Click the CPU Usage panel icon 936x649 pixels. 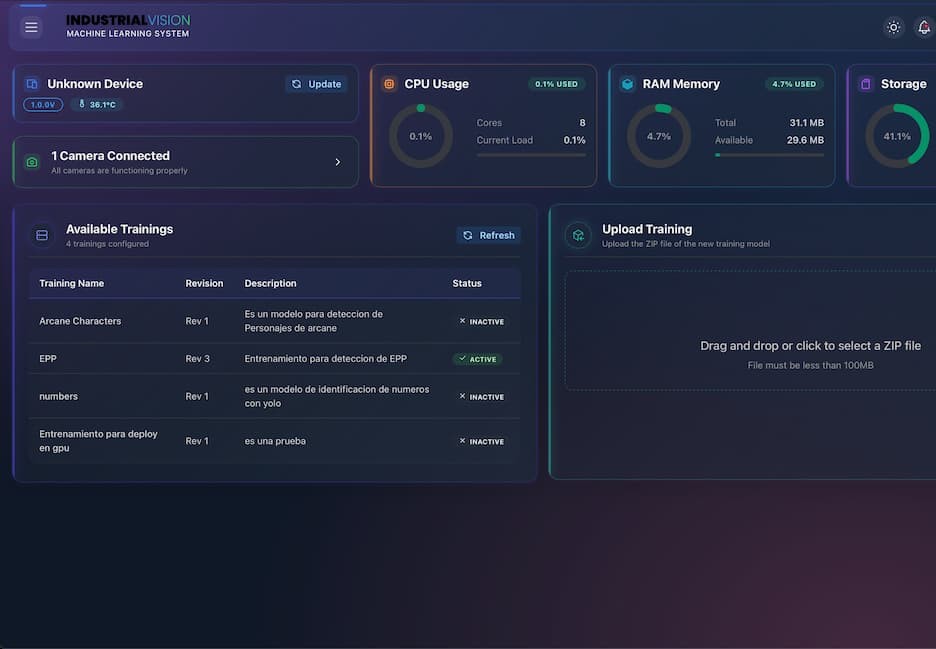[x=389, y=84]
